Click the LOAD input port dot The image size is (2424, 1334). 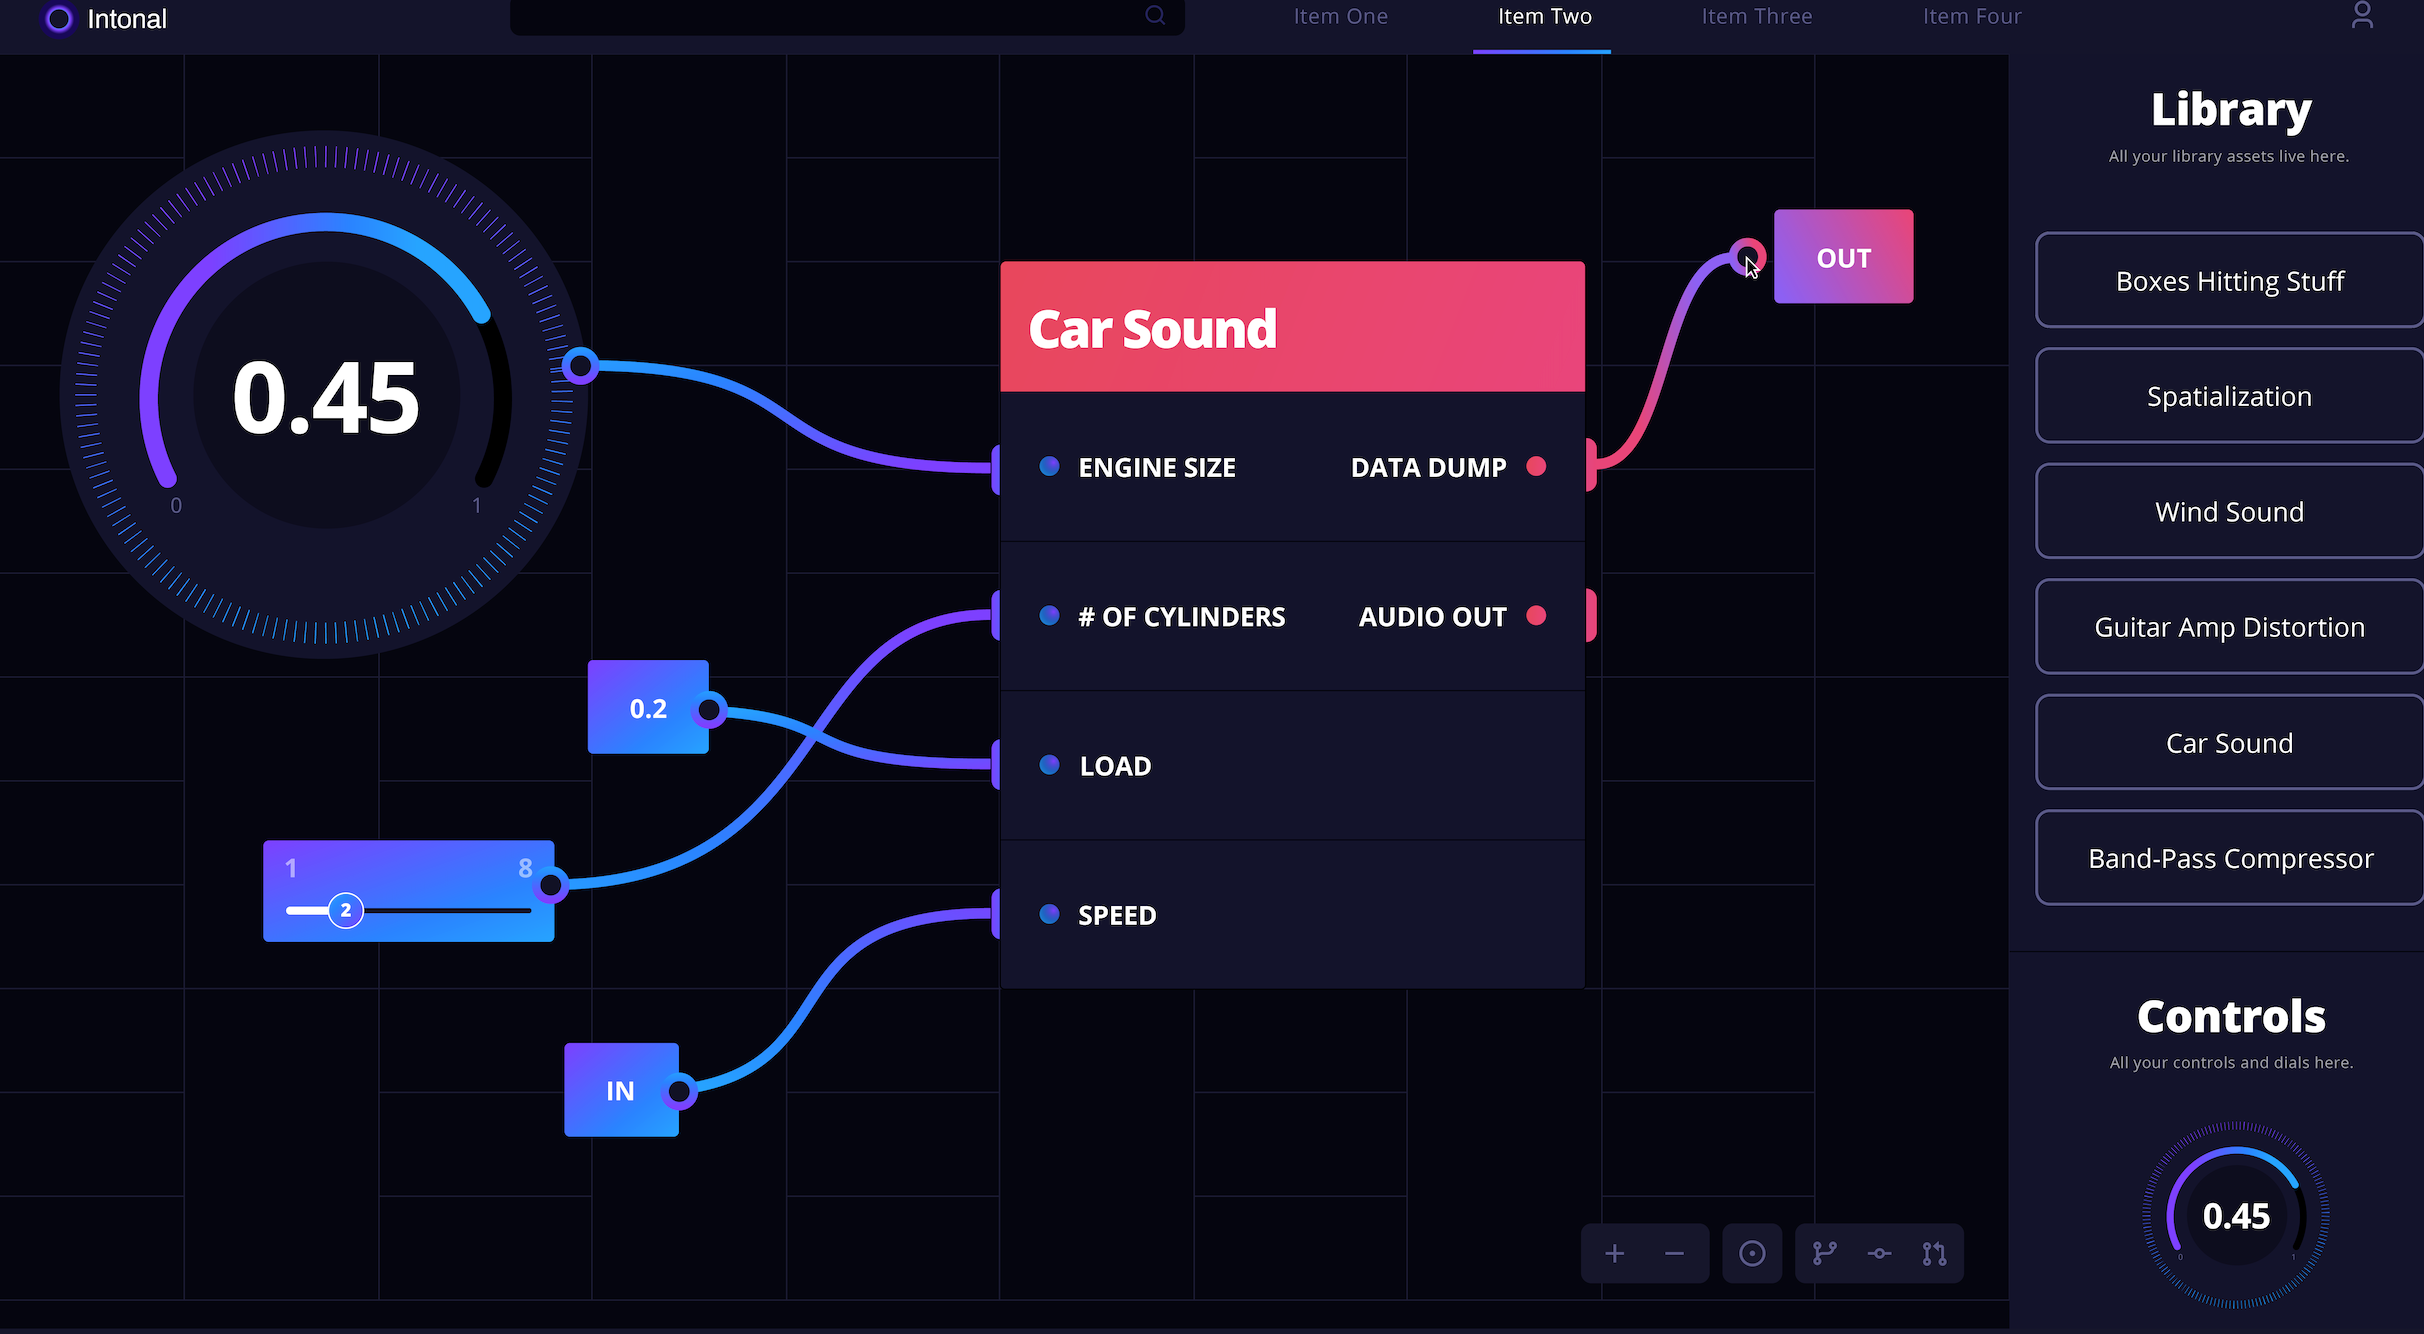coord(1049,765)
